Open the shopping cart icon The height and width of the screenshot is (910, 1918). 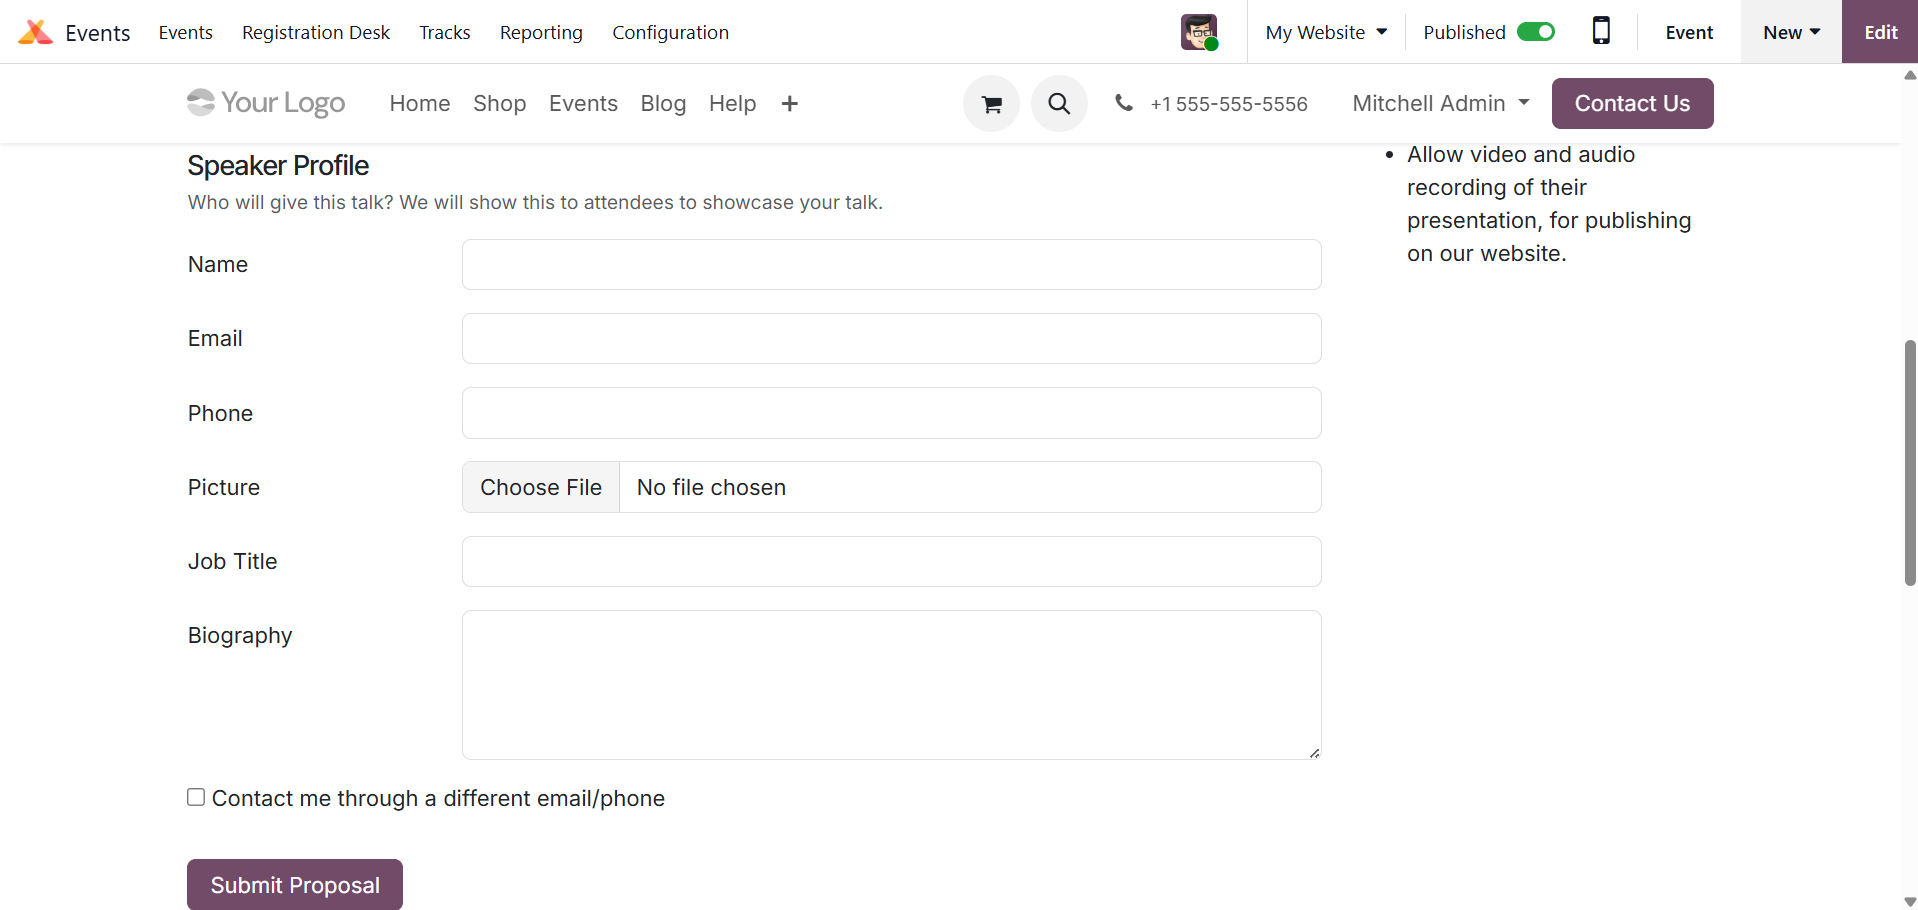tap(991, 104)
